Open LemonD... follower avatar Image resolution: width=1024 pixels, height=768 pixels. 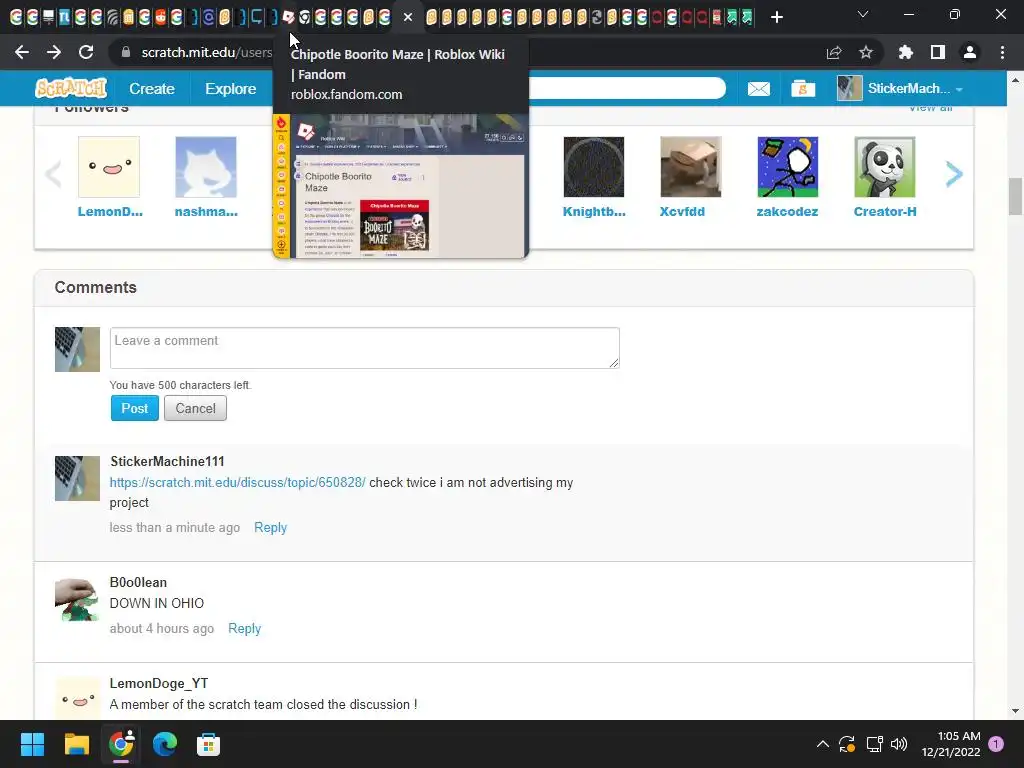tap(109, 167)
